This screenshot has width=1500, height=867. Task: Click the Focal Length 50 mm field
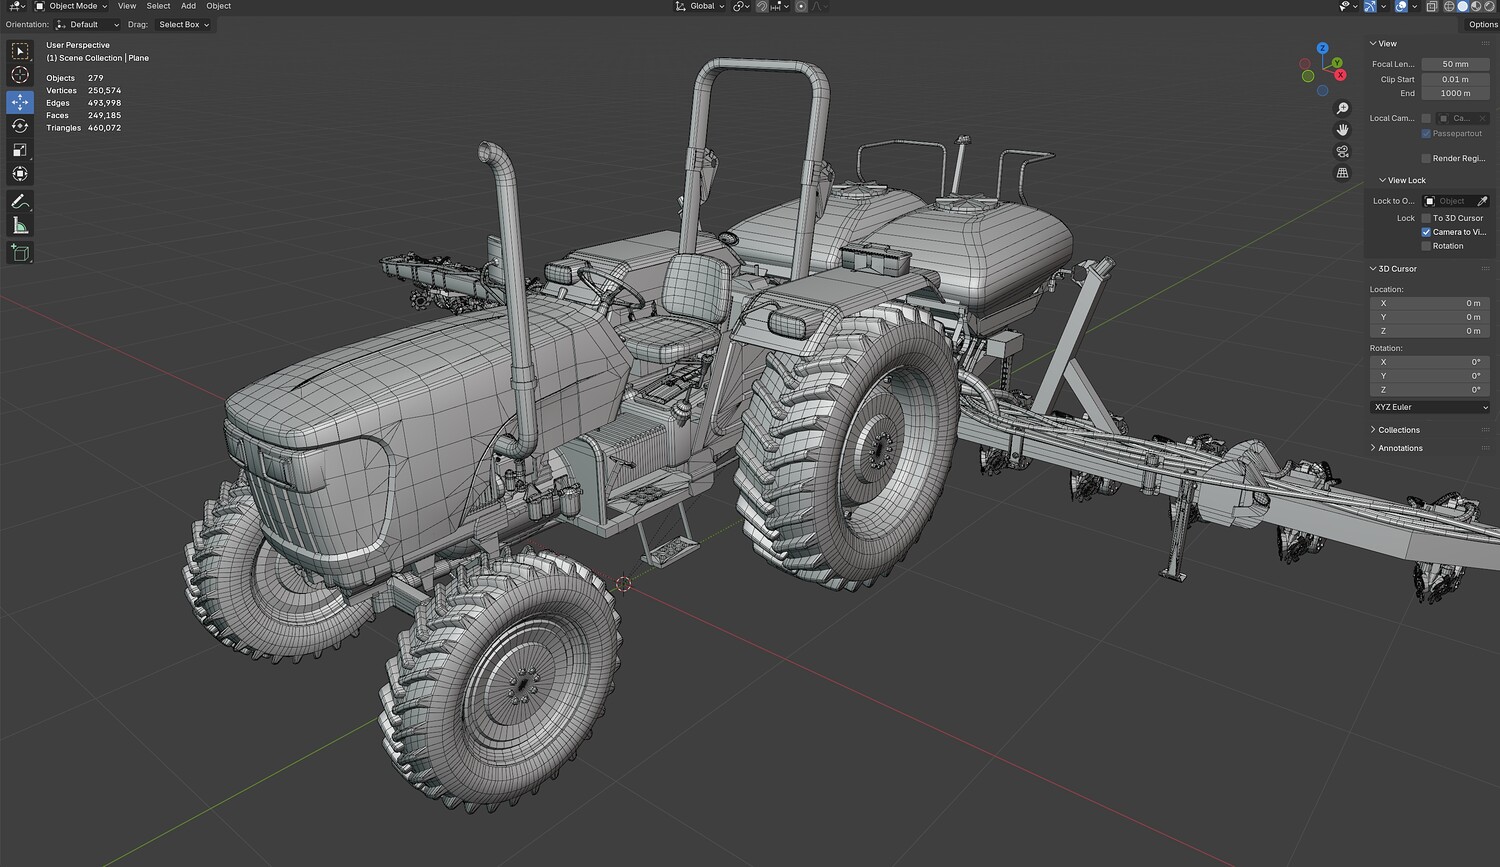point(1455,64)
